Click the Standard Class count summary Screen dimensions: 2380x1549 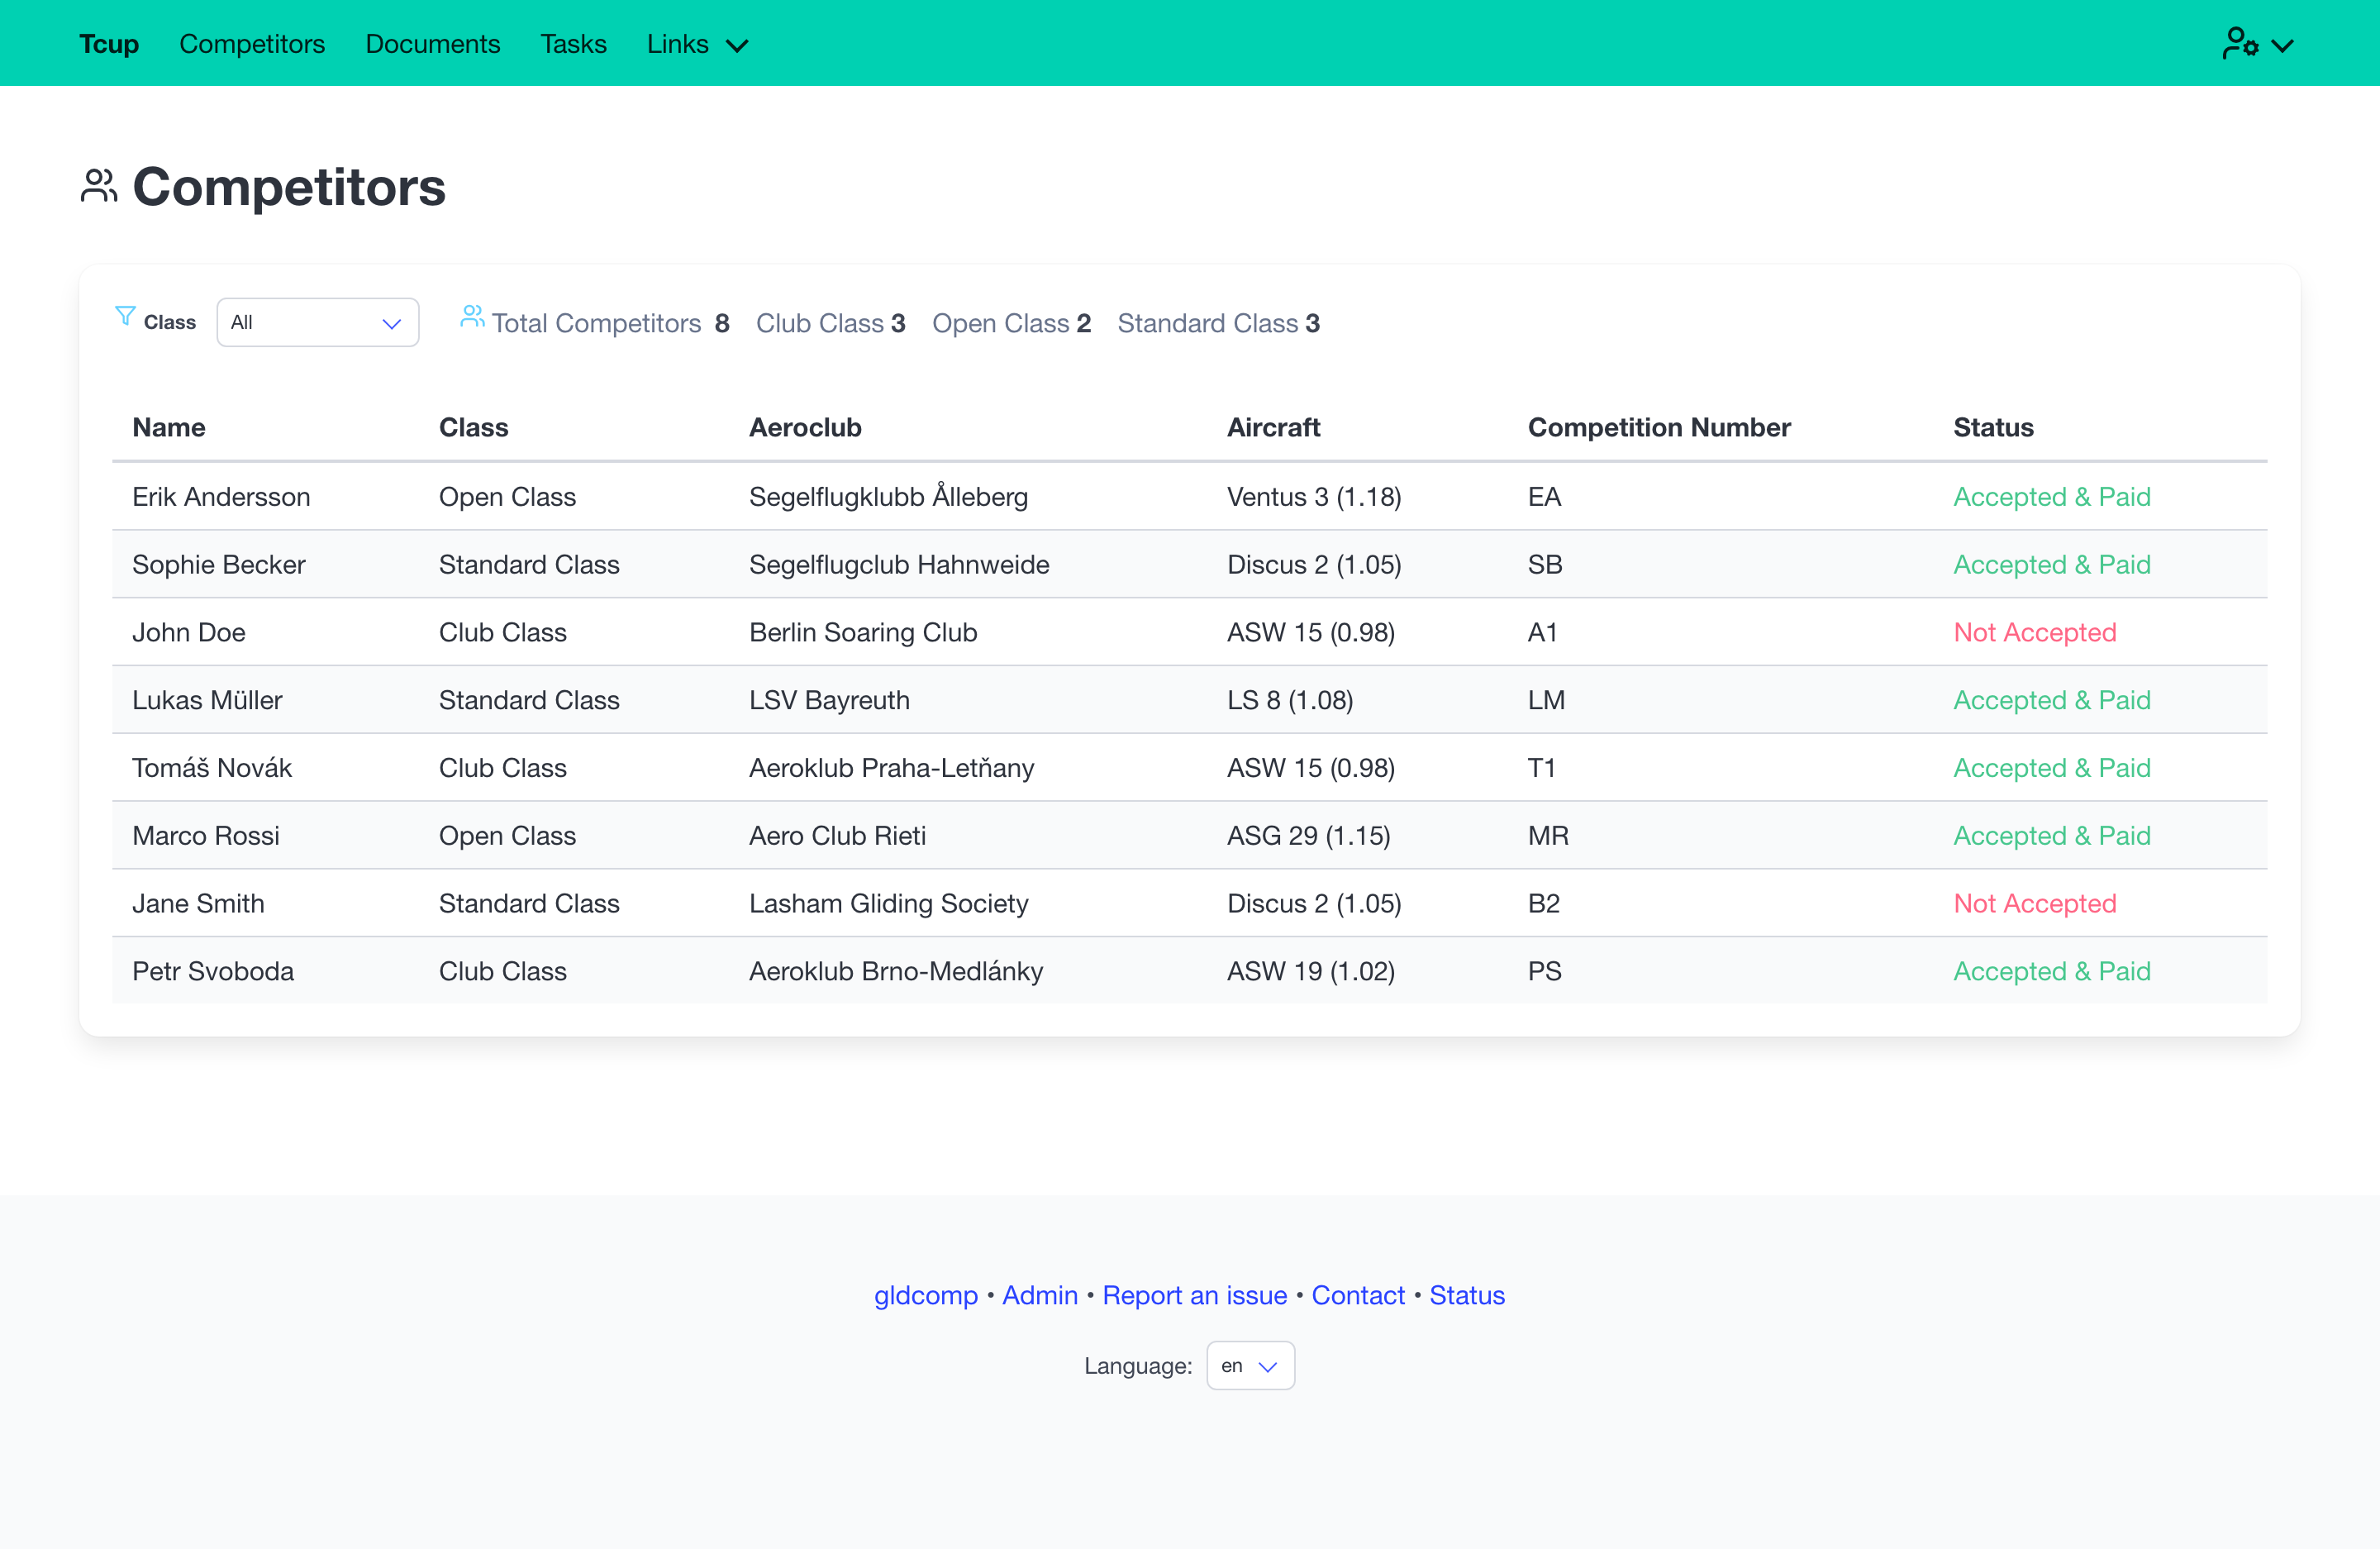tap(1219, 324)
